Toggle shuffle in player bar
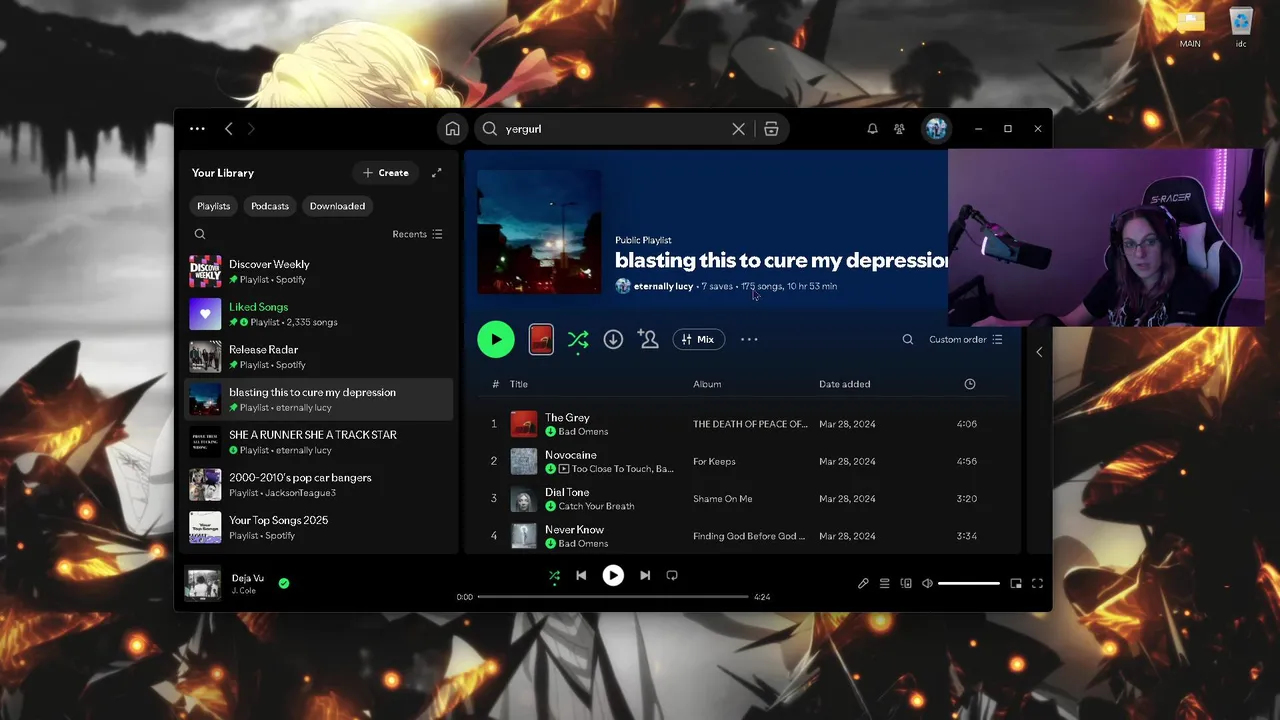1280x720 pixels. (x=554, y=576)
